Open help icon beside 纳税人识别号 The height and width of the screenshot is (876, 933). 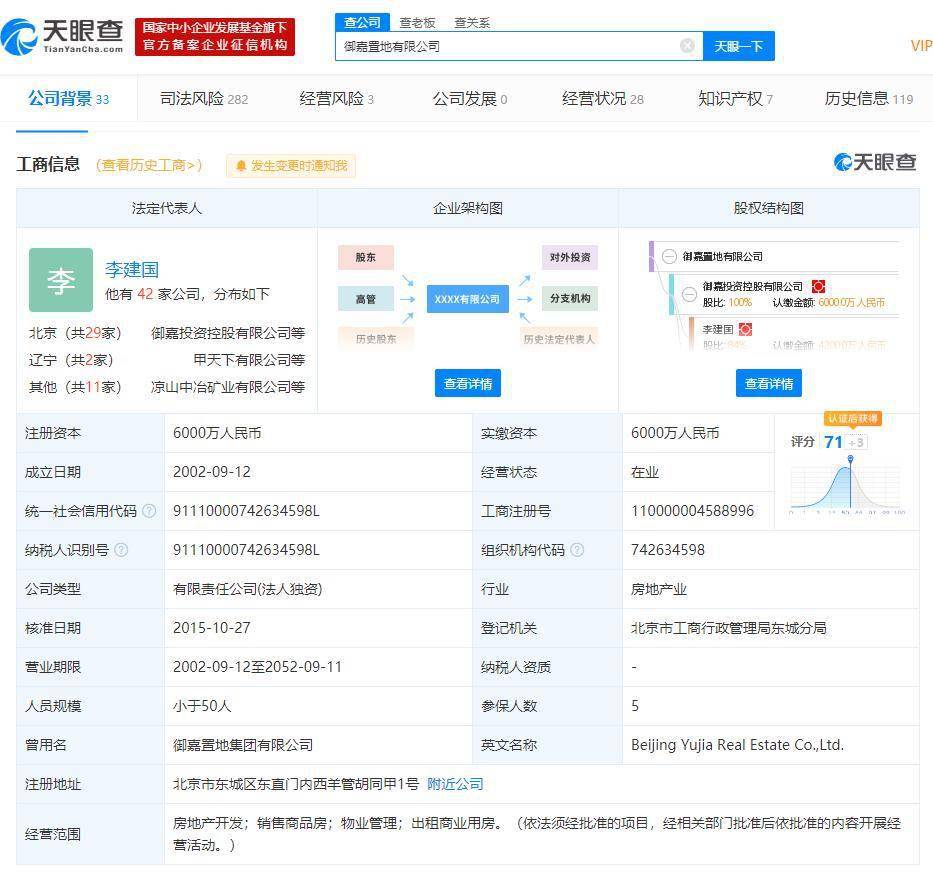point(121,550)
